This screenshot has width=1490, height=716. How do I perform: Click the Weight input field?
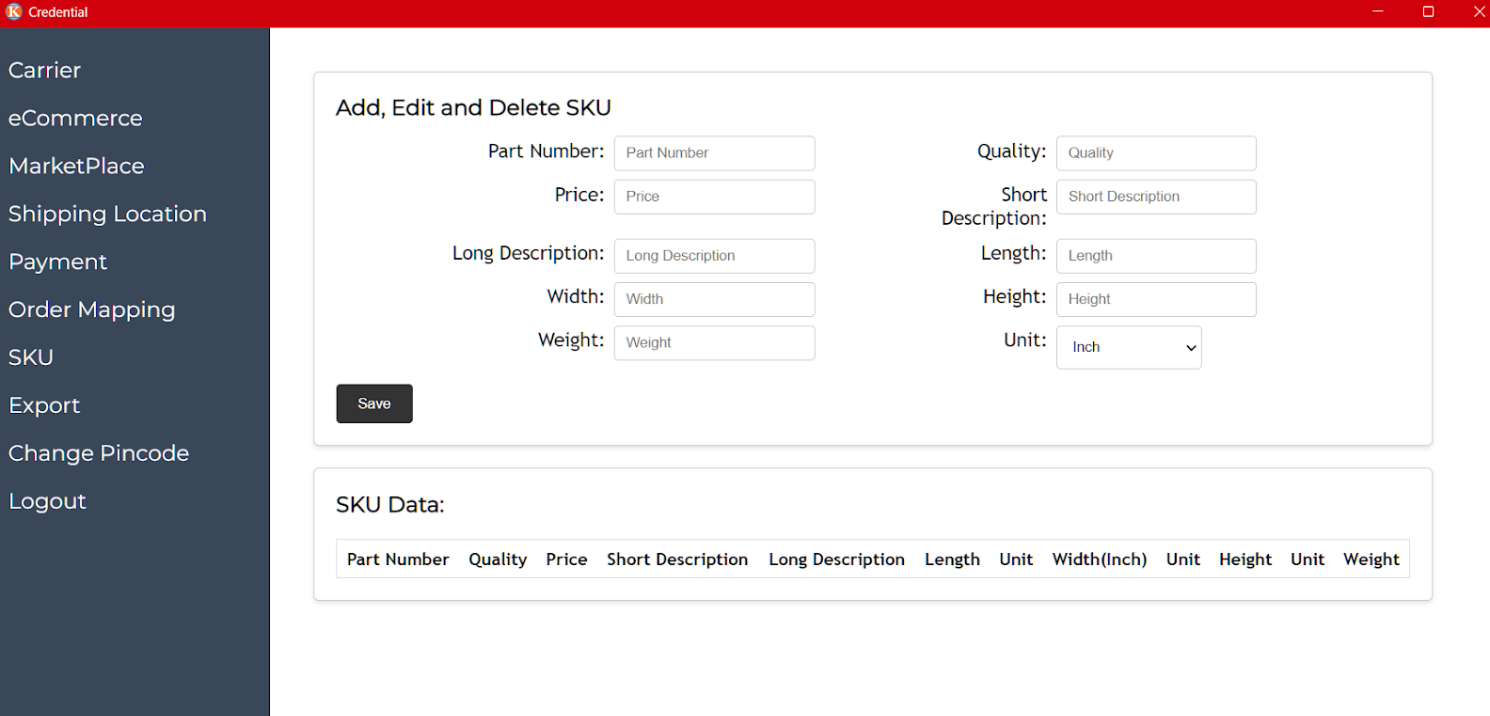click(x=714, y=343)
